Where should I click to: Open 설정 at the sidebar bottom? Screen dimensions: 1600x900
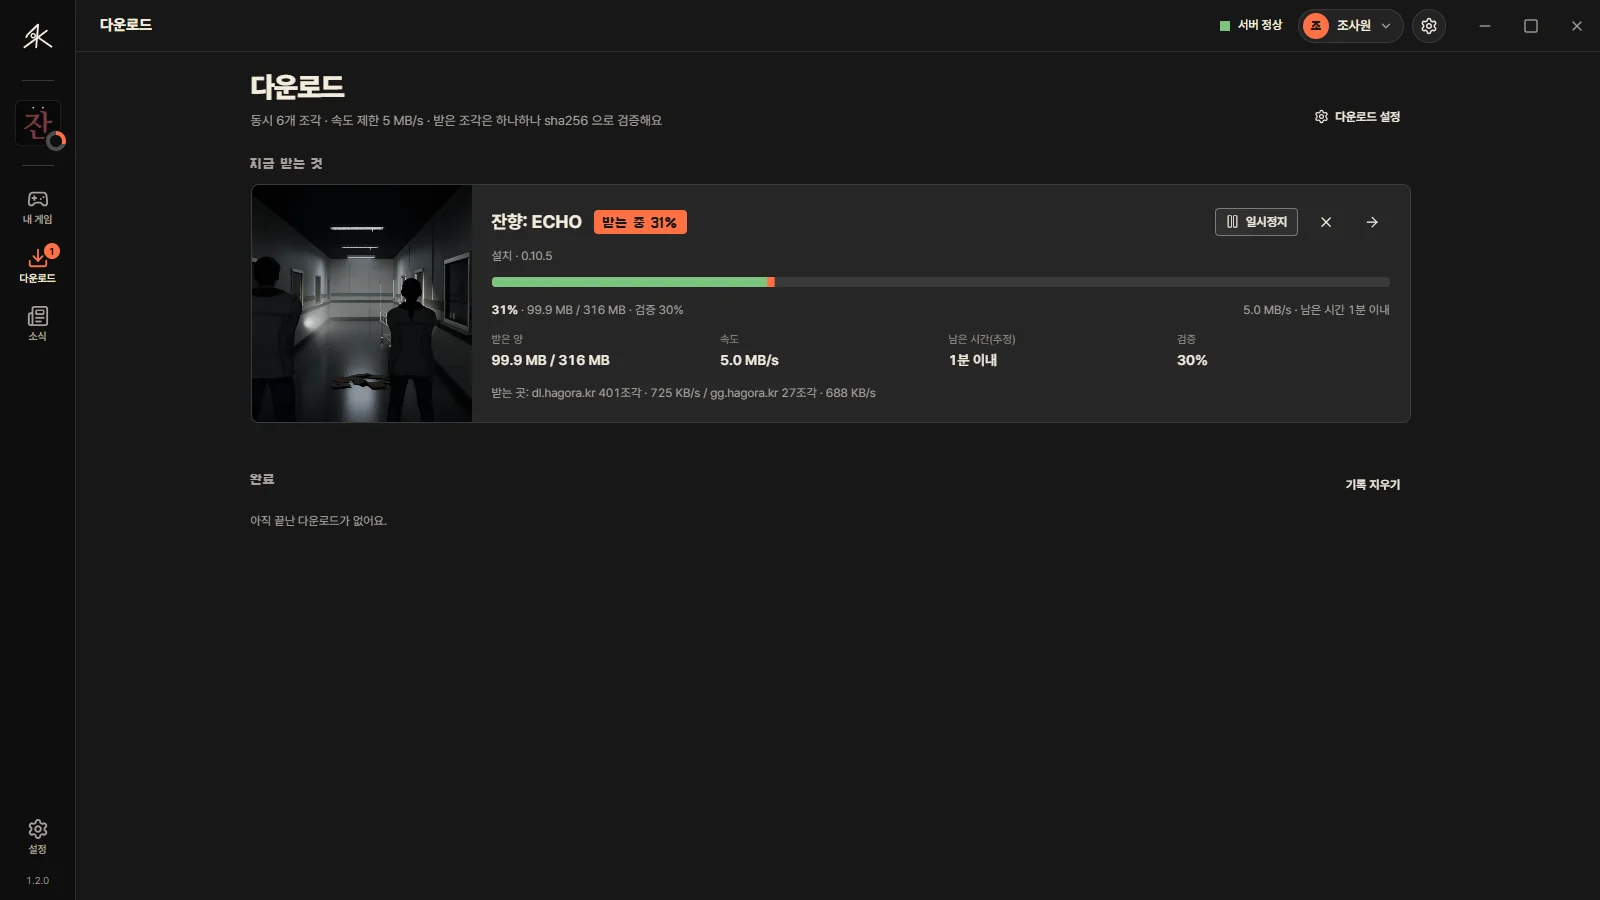38,837
